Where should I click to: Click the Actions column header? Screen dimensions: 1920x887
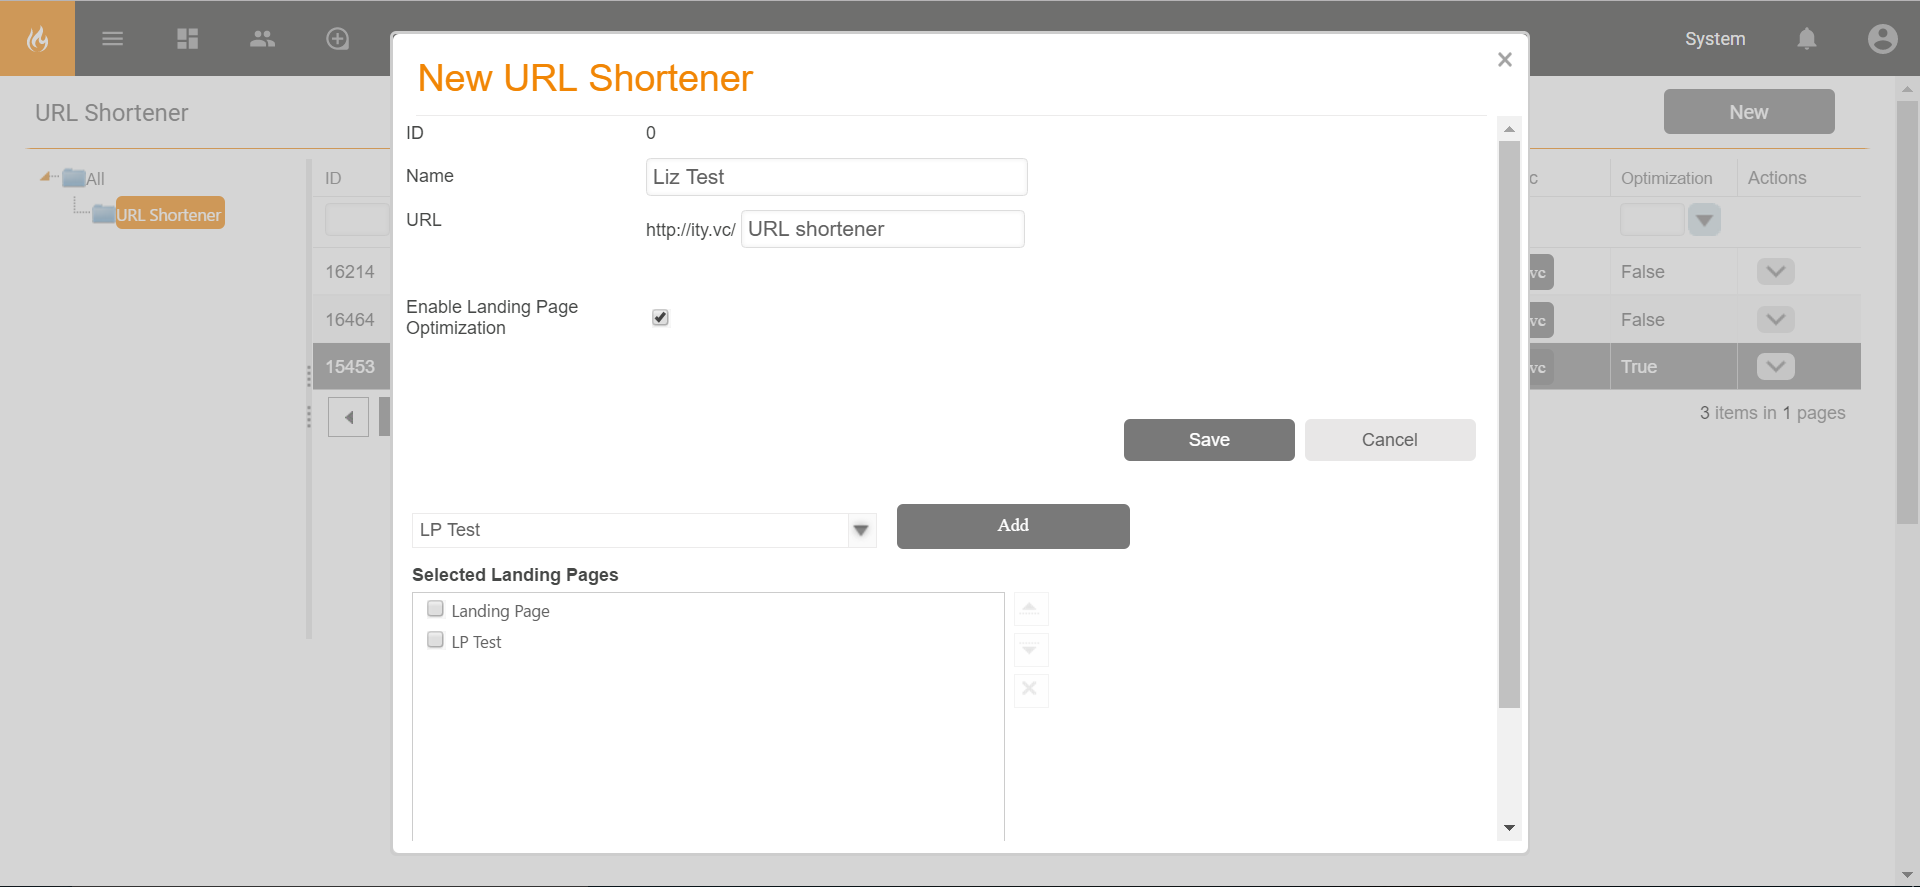(1777, 178)
